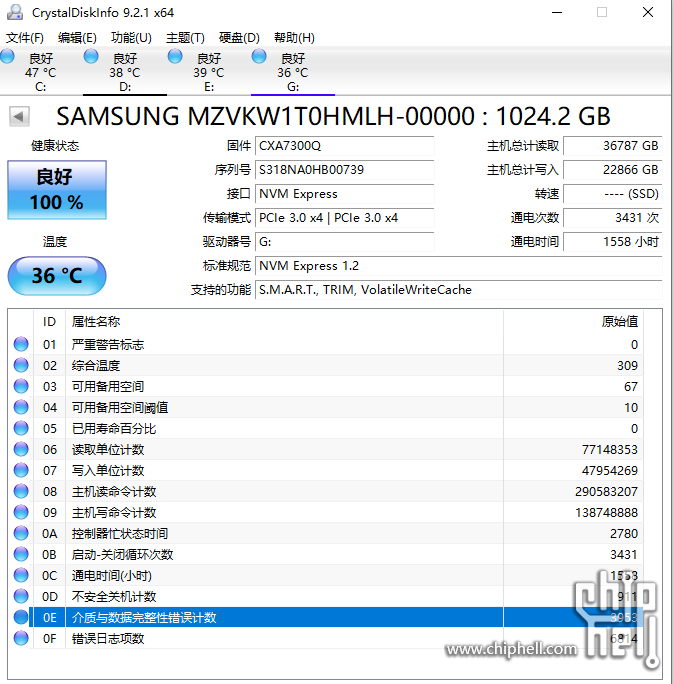The height and width of the screenshot is (684, 673).
Task: Click status orb of attribute 0F row
Action: point(21,638)
